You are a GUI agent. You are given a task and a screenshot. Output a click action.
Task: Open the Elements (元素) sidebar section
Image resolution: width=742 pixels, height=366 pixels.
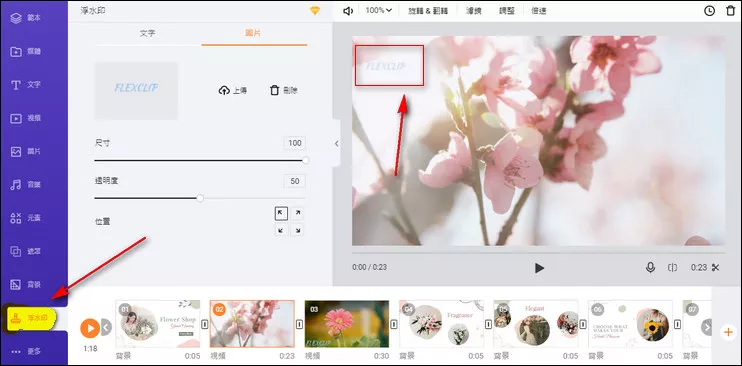[x=26, y=218]
